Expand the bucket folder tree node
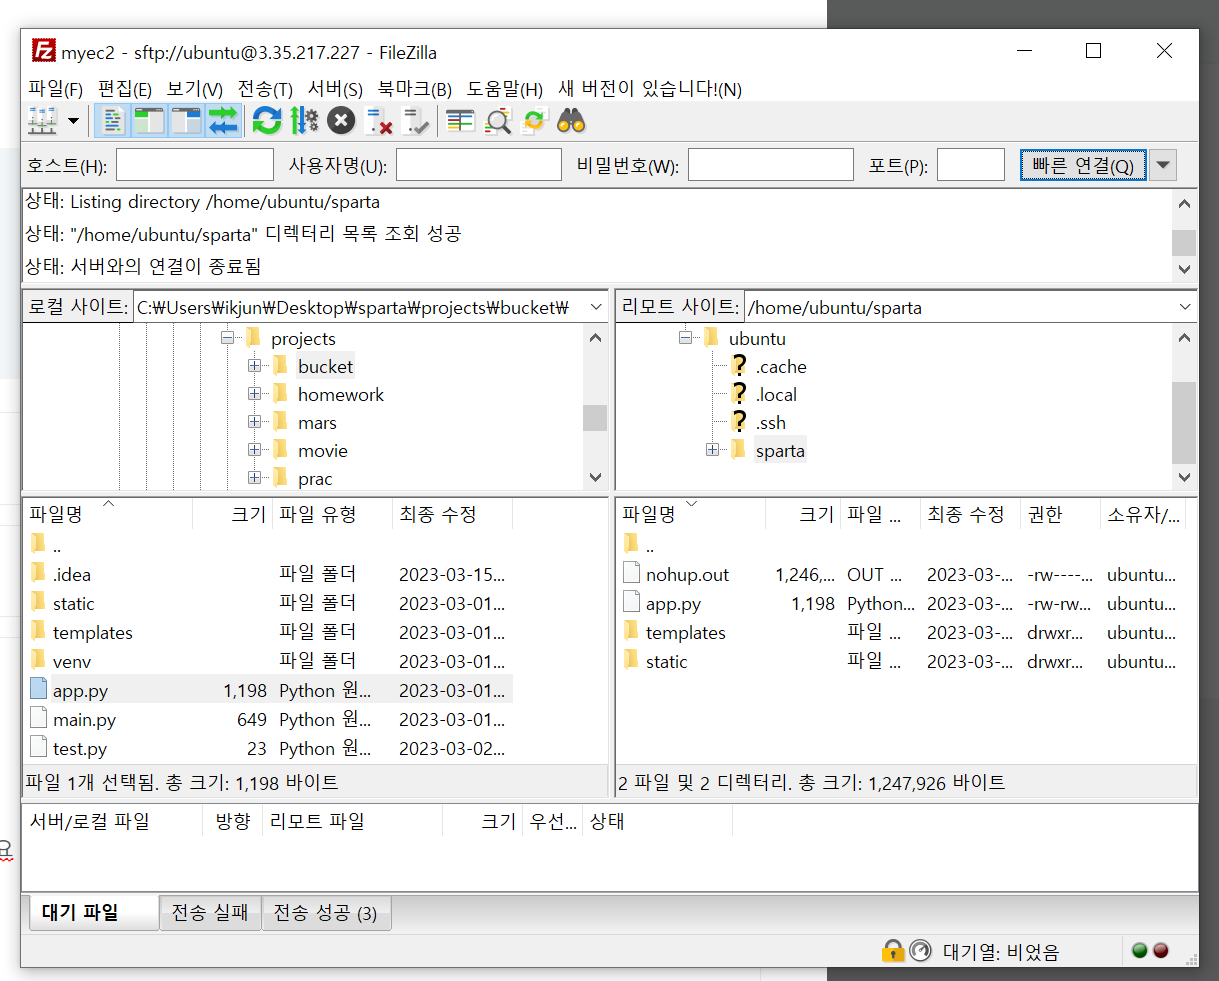 pyautogui.click(x=254, y=366)
